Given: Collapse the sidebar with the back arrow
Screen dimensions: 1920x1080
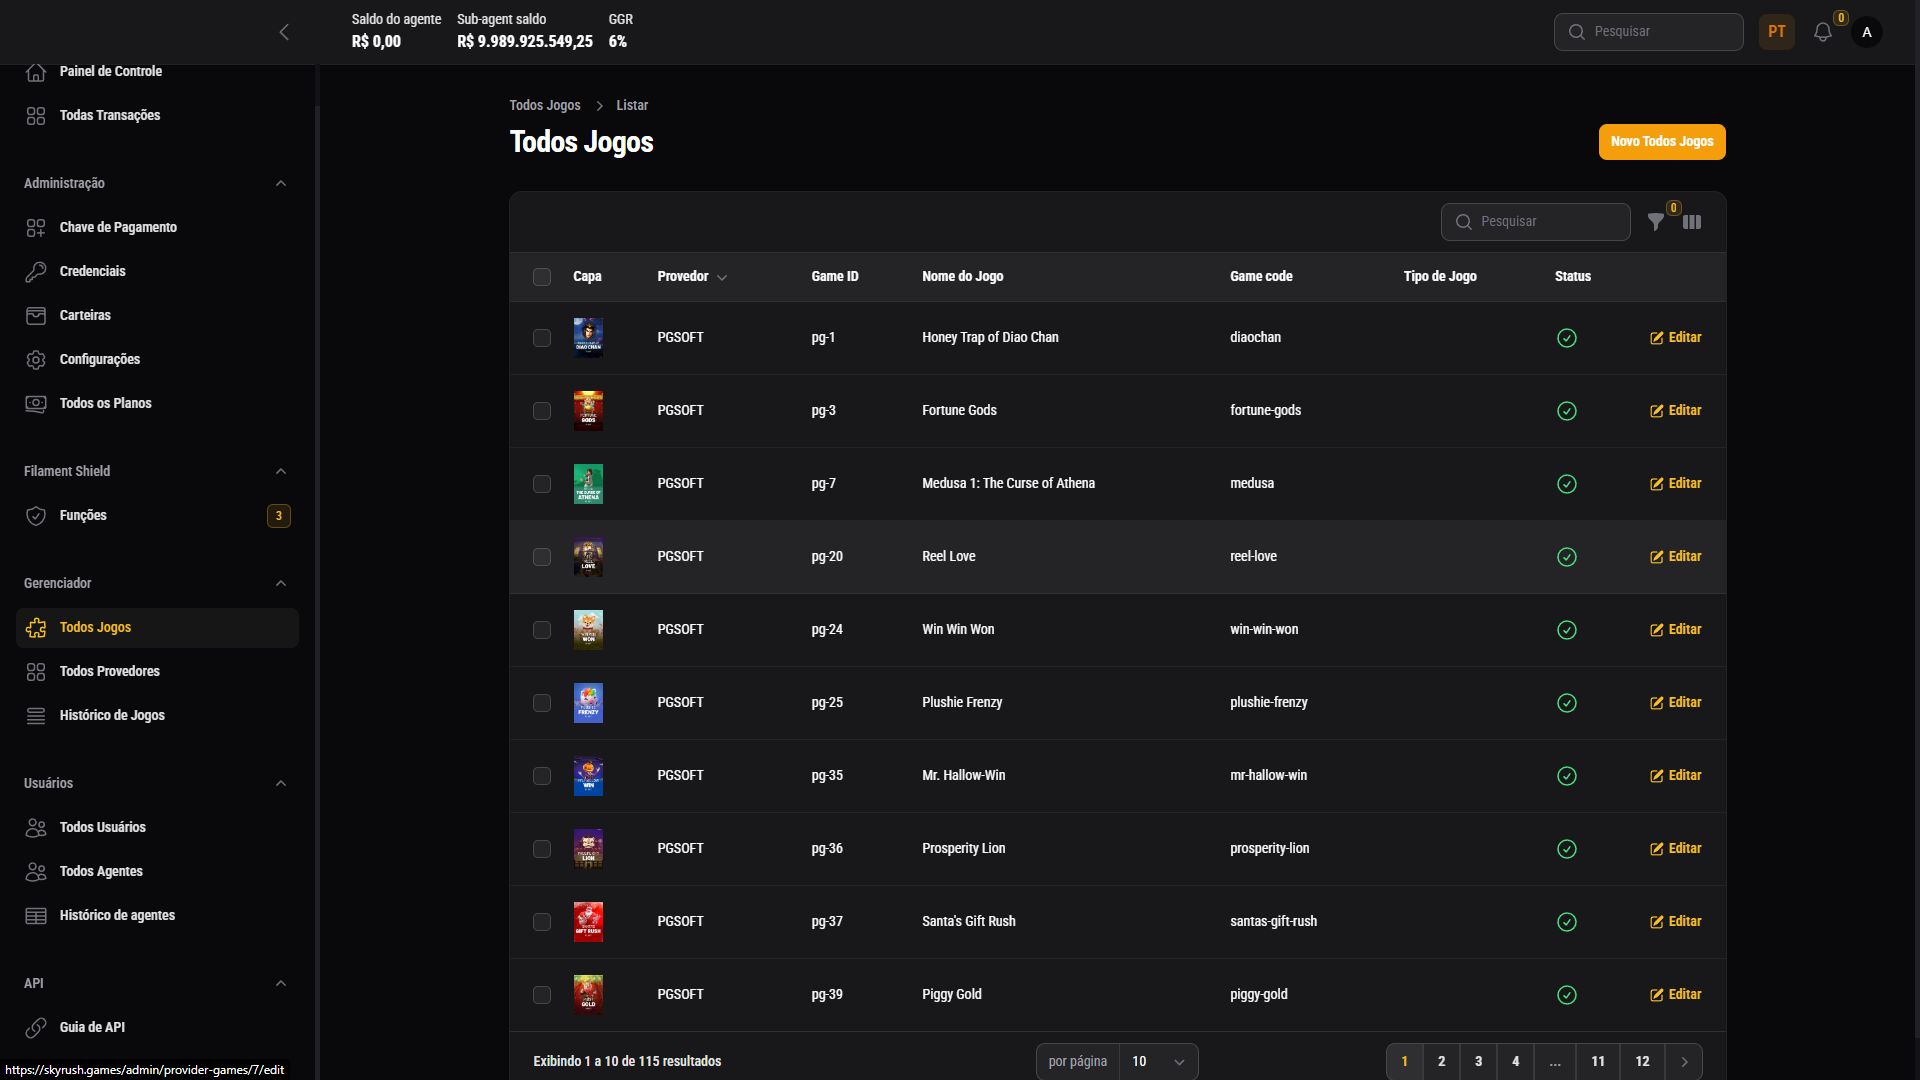Looking at the screenshot, I should (x=284, y=32).
